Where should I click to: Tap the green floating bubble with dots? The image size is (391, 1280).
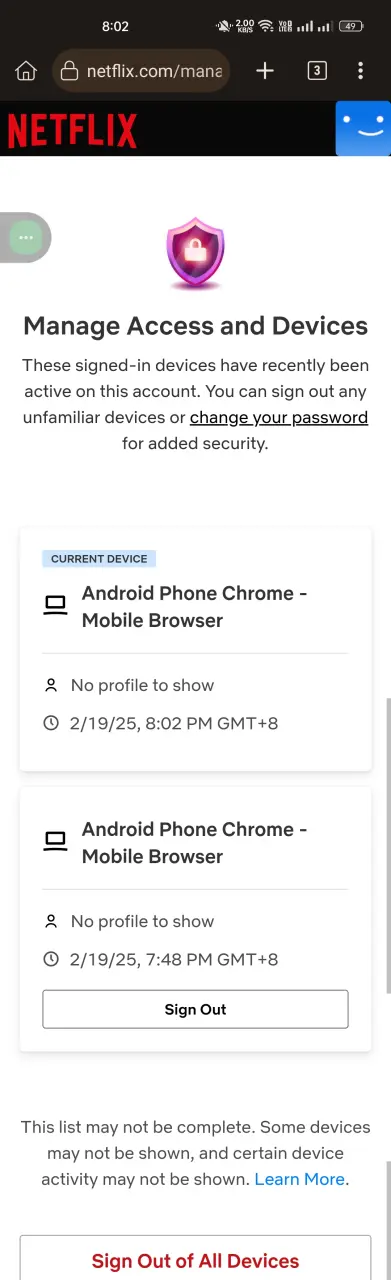tap(26, 238)
